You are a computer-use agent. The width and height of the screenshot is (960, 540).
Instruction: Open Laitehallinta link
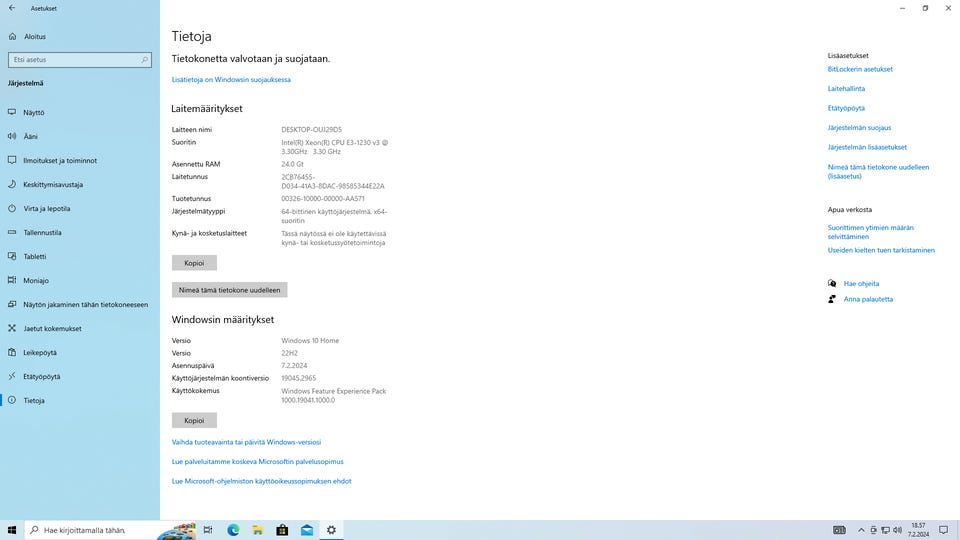846,89
